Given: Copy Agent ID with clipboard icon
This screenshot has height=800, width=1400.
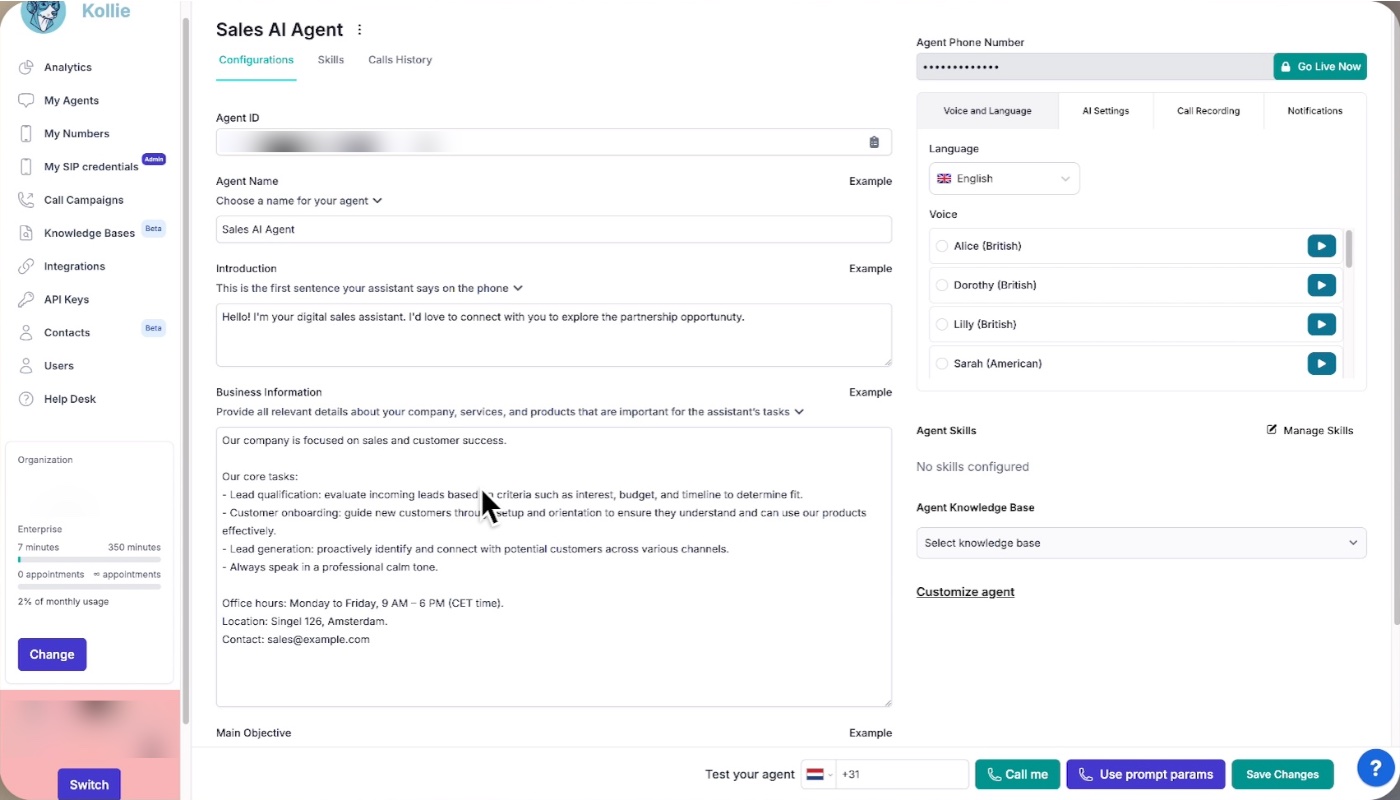Looking at the screenshot, I should coord(874,142).
